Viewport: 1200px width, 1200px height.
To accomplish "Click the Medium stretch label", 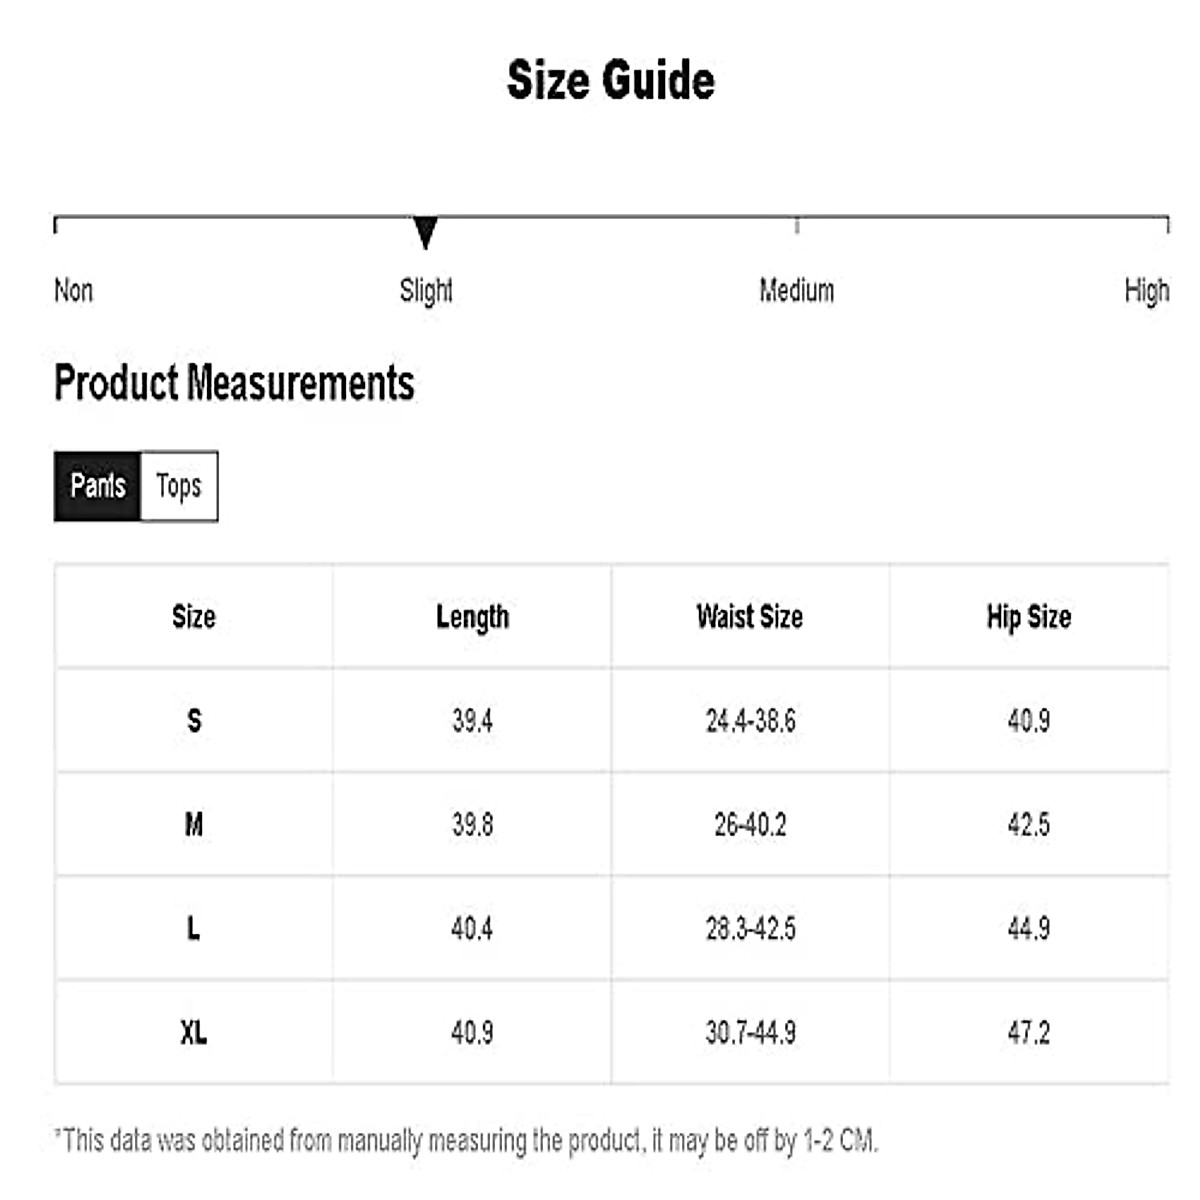I will 796,291.
